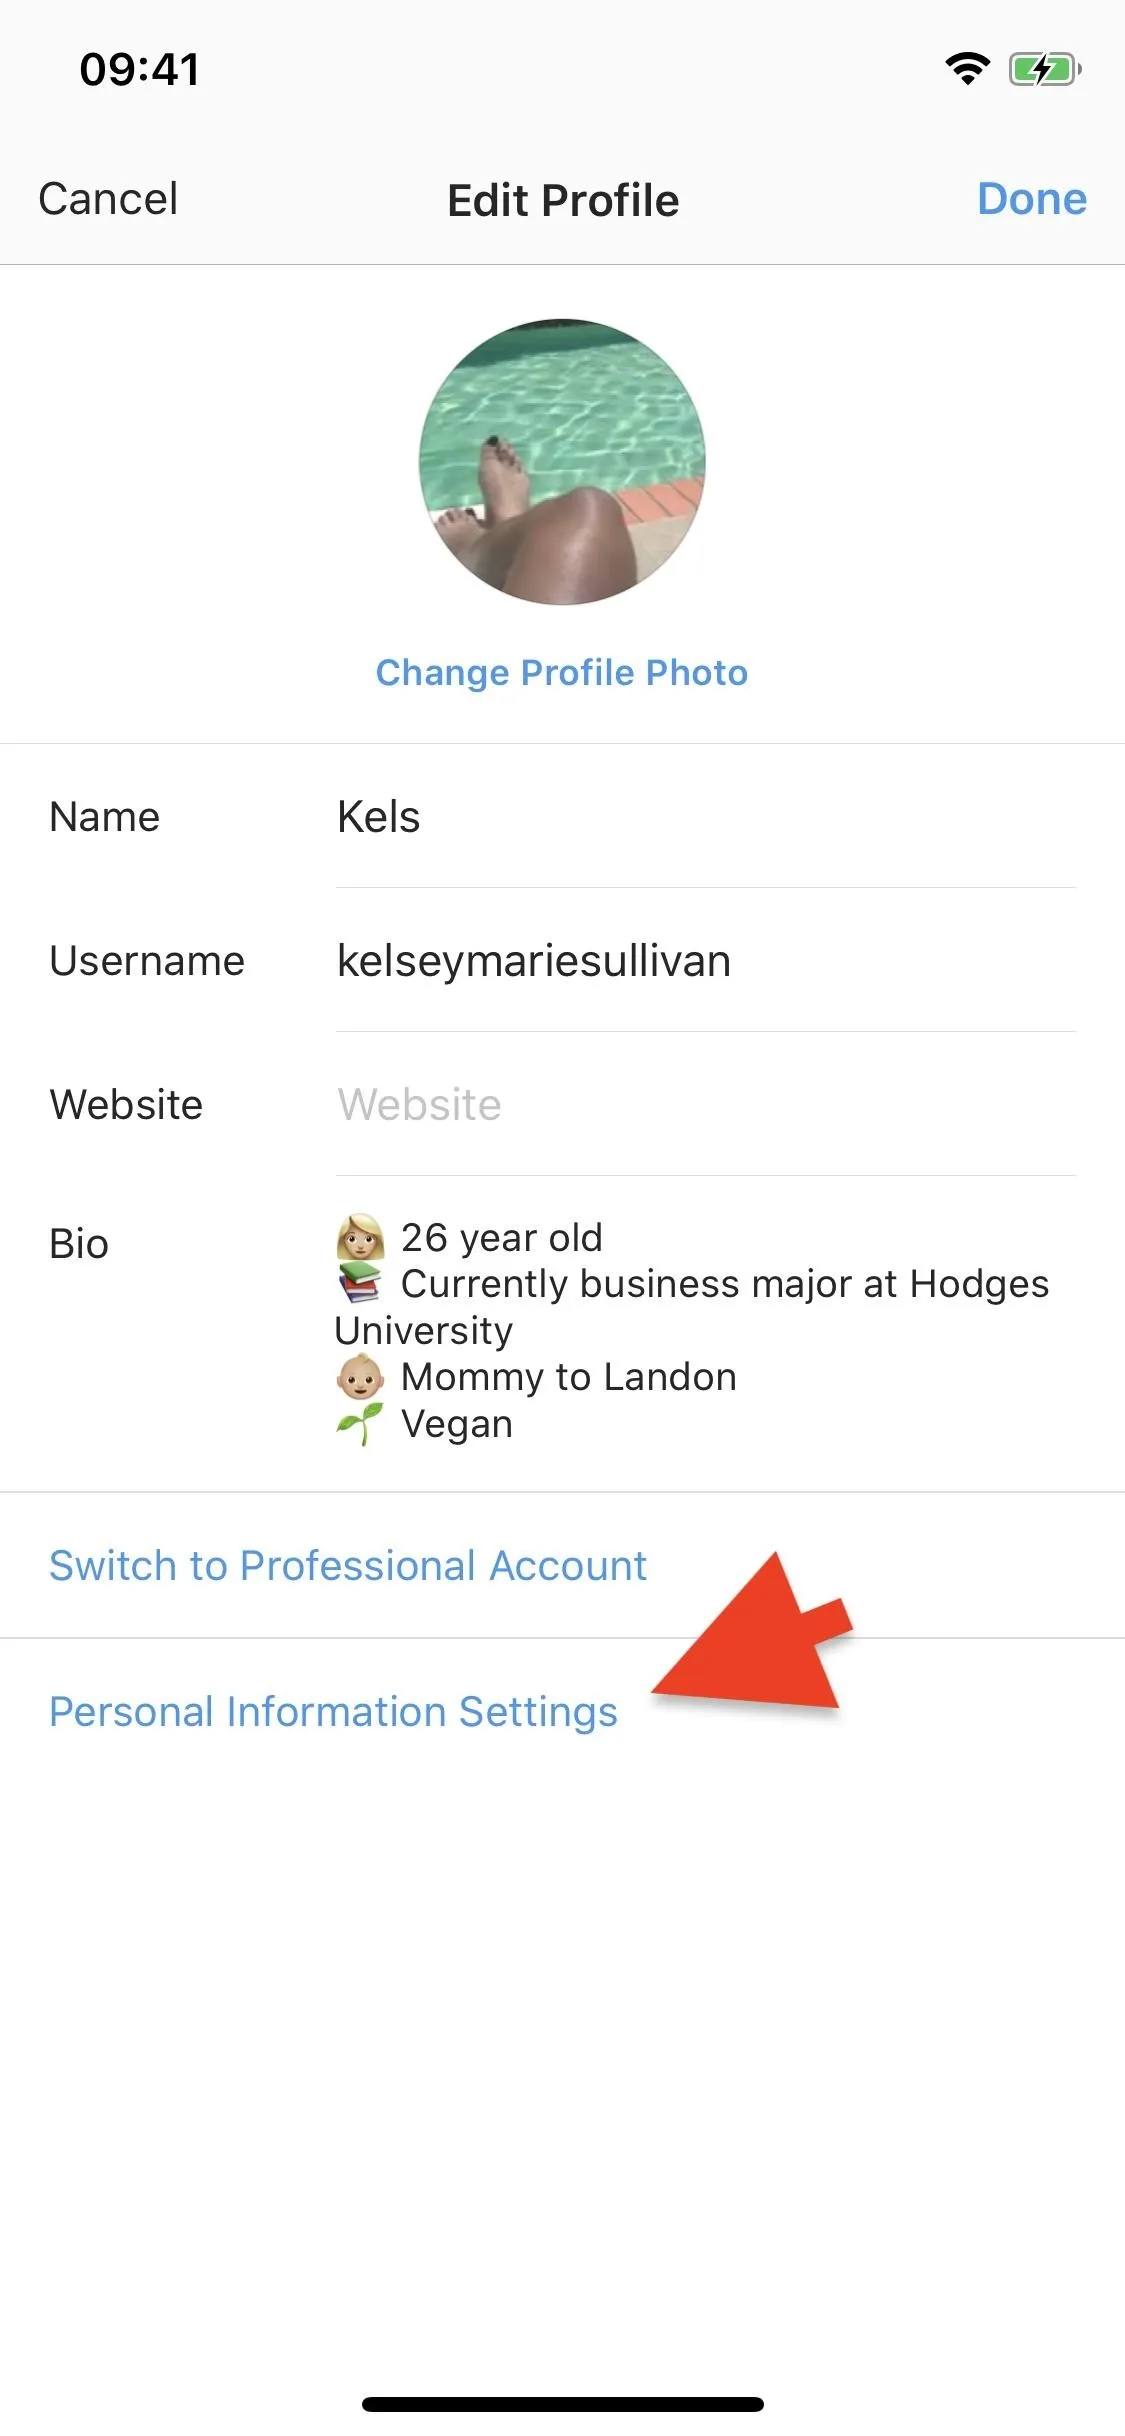Tap the Wi-Fi status icon
This screenshot has height=2436, width=1125.
pyautogui.click(x=967, y=69)
